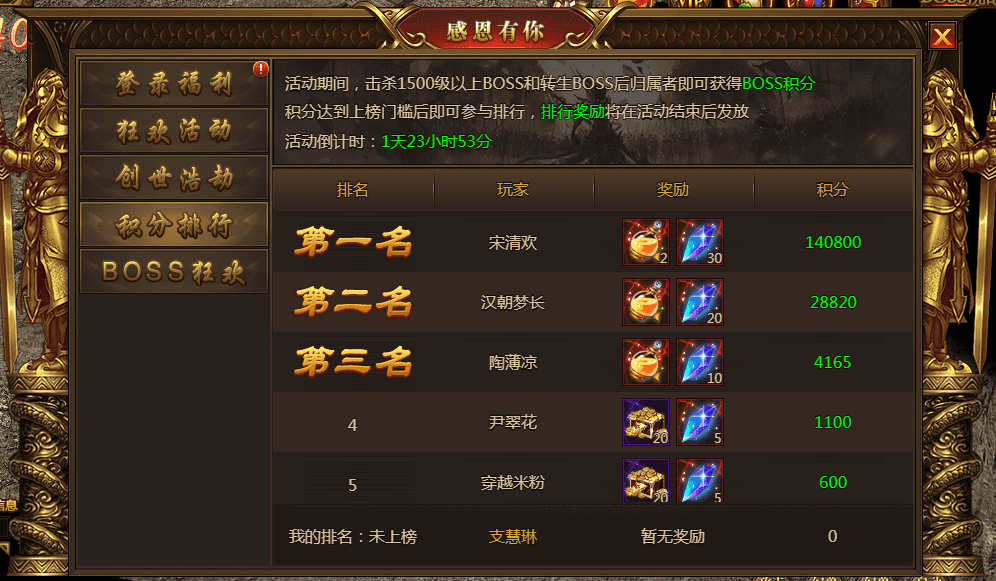Viewport: 996px width, 581px height.
Task: Click first place blue crystal reward x30
Action: [x=700, y=242]
